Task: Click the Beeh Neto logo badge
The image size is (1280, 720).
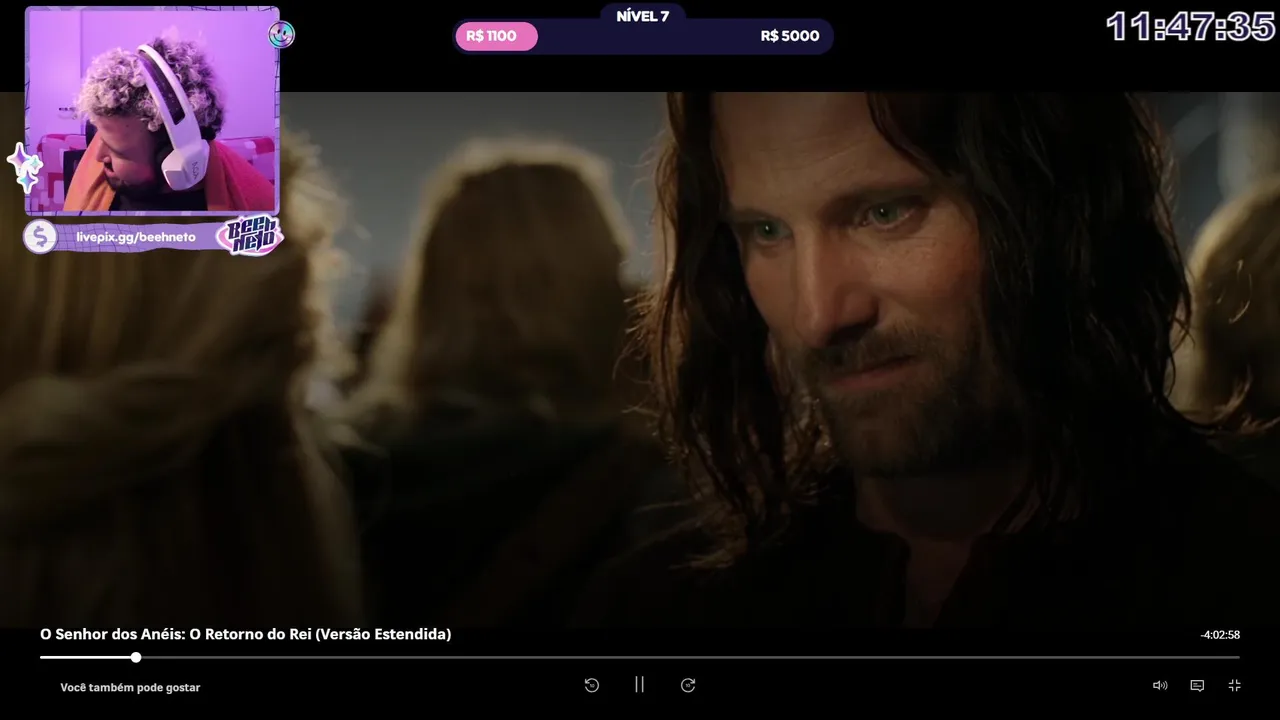Action: (250, 236)
